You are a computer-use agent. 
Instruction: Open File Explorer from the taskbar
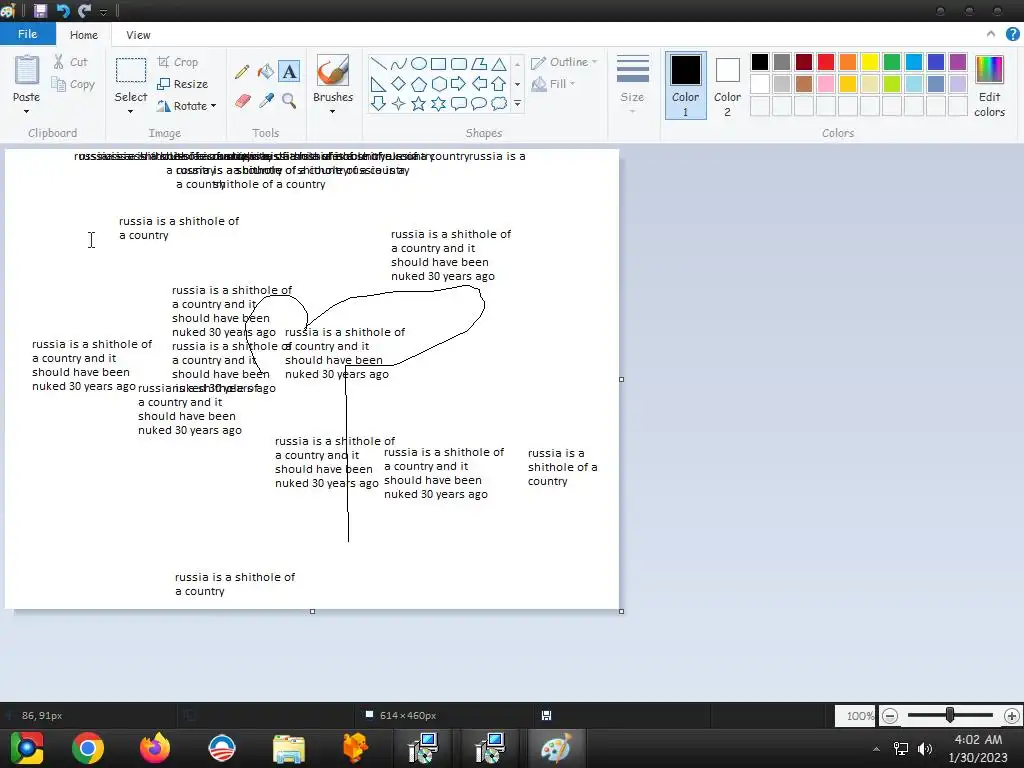point(289,748)
